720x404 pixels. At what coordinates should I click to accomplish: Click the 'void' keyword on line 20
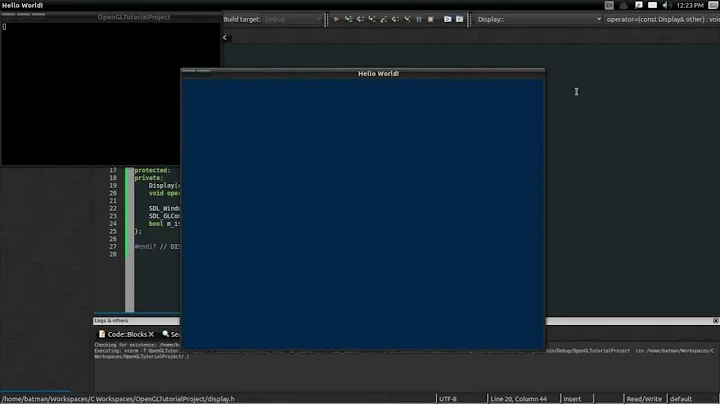tap(156, 193)
